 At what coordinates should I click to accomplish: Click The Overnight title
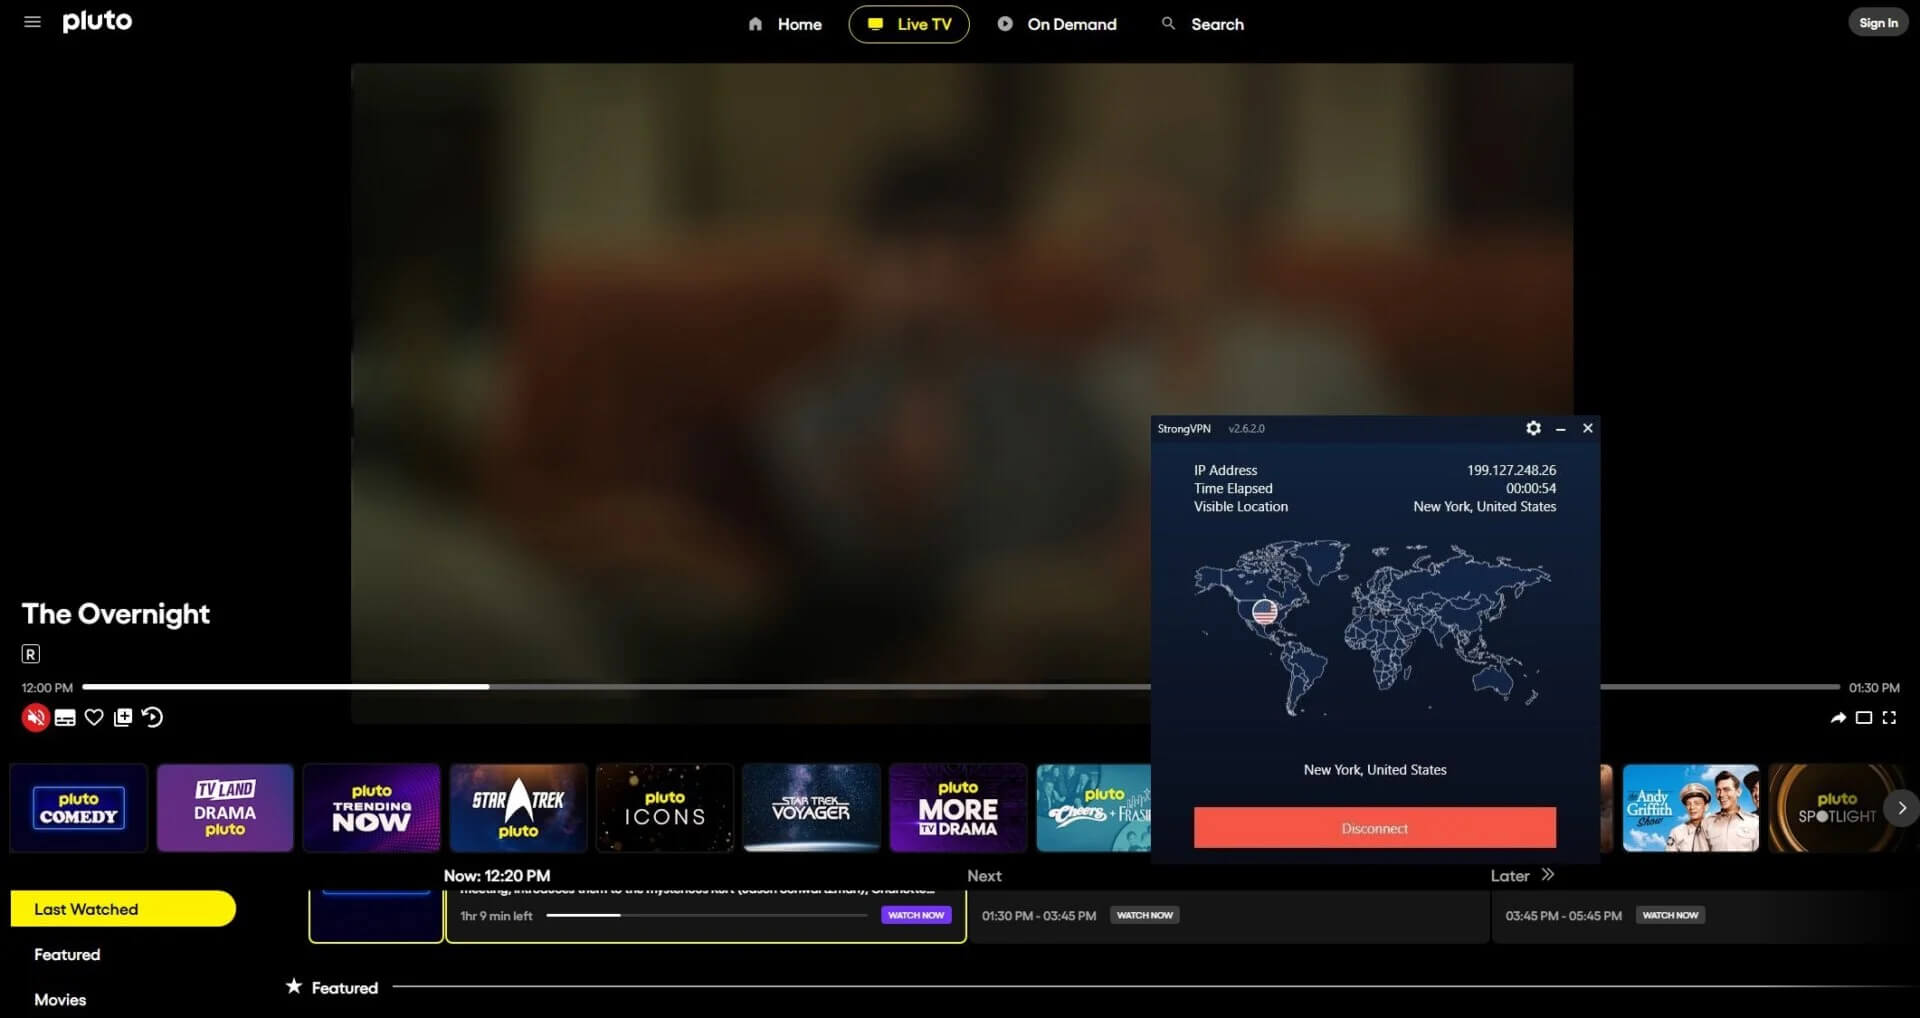[x=116, y=614]
